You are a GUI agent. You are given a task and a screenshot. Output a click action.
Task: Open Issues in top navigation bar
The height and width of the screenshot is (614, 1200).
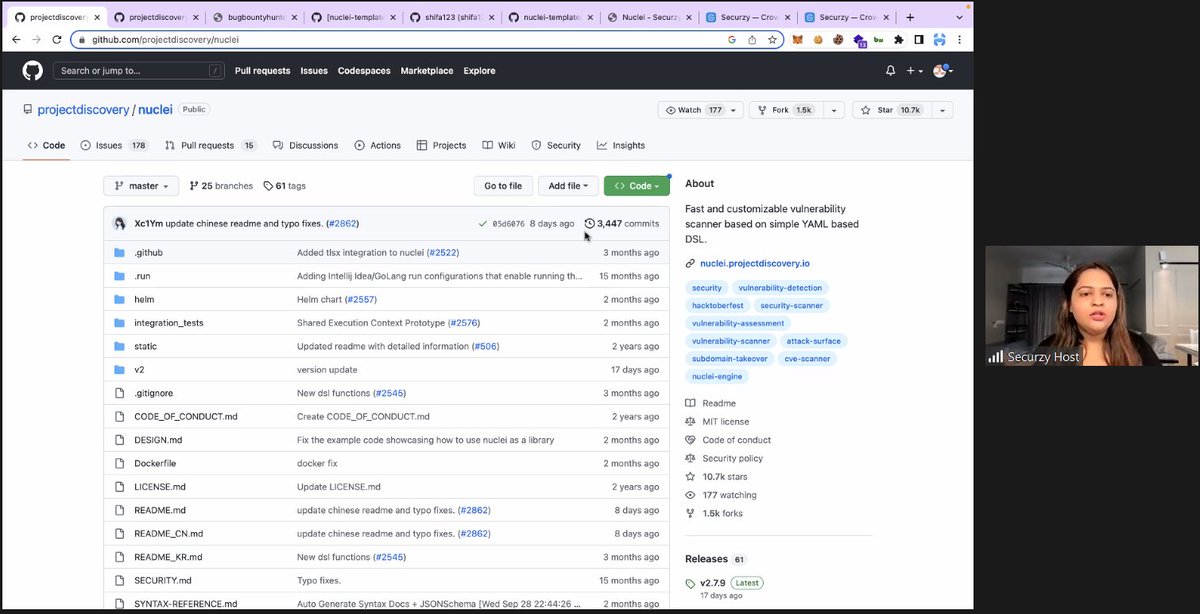[x=314, y=71]
